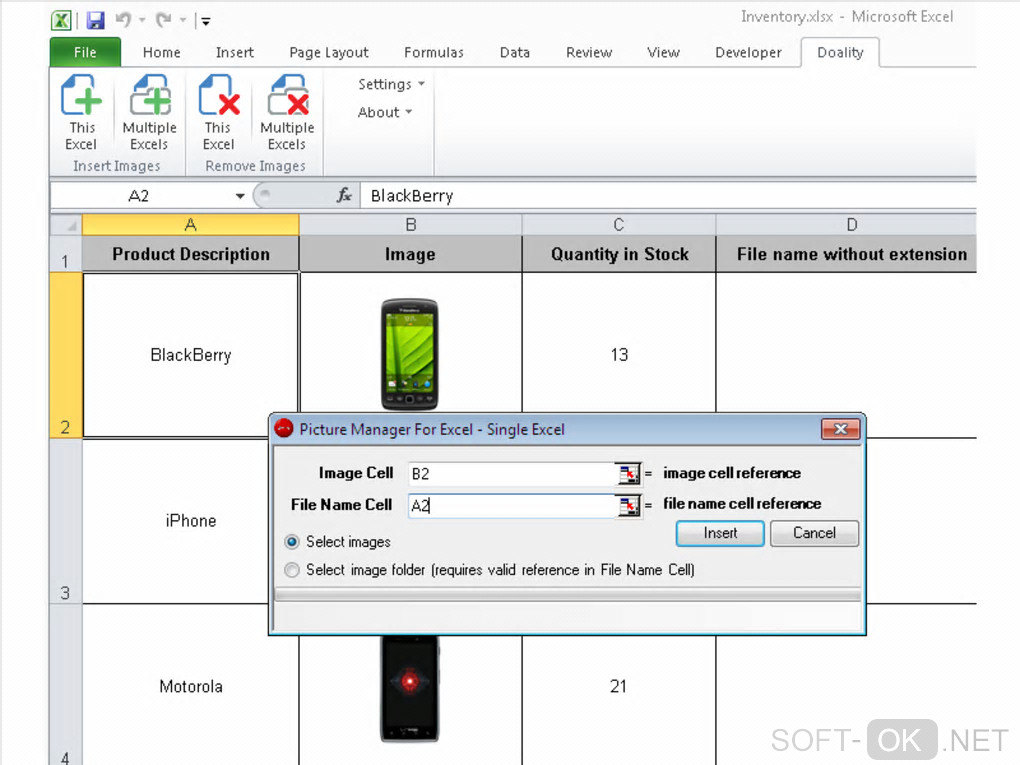
Task: Click the Image header cell
Action: point(410,254)
